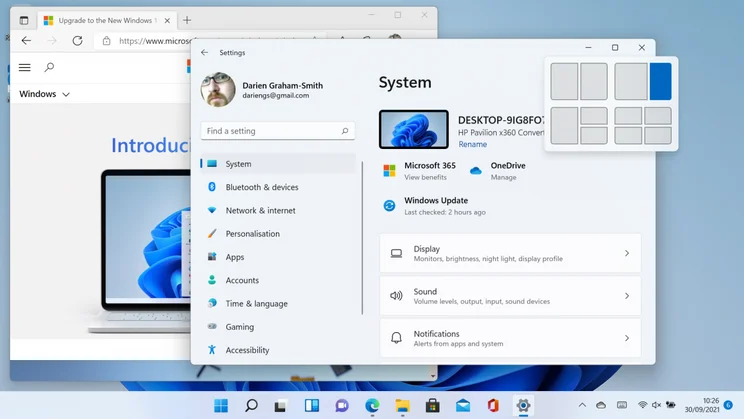The width and height of the screenshot is (744, 419).
Task: Close the Upgrade to the New Windows tab
Action: 167,20
